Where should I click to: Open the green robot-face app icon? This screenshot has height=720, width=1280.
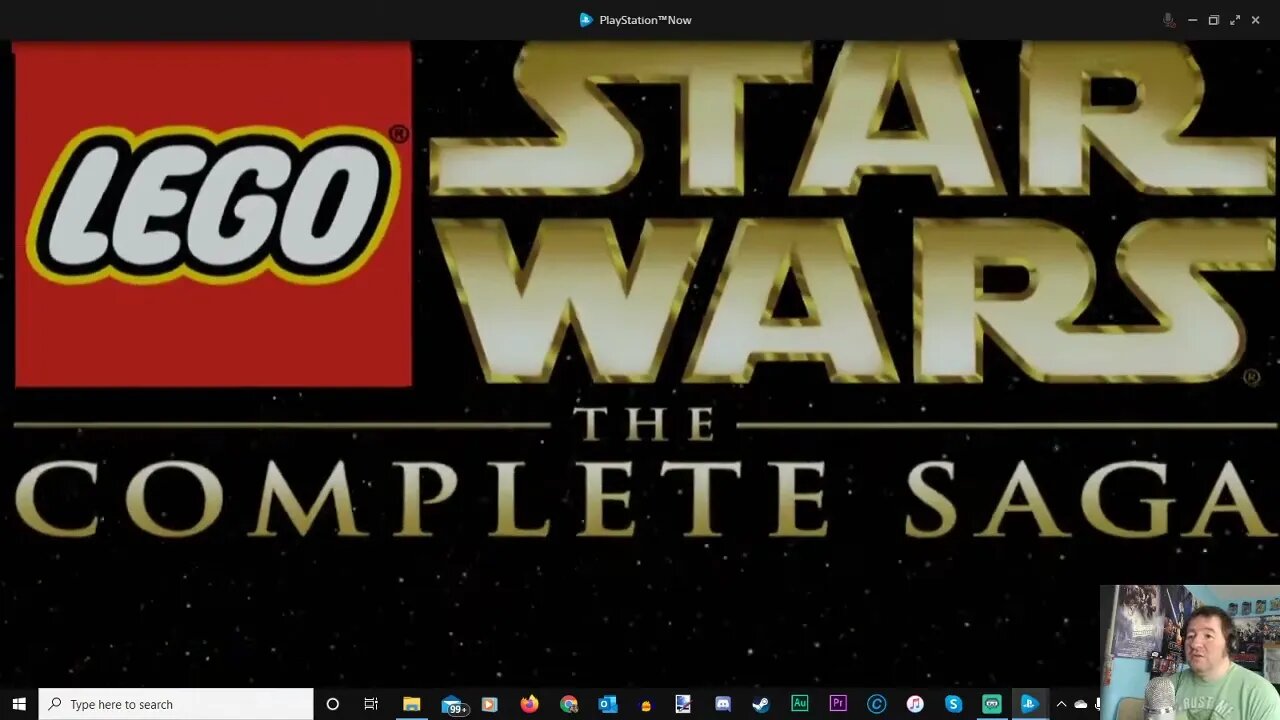[991, 704]
